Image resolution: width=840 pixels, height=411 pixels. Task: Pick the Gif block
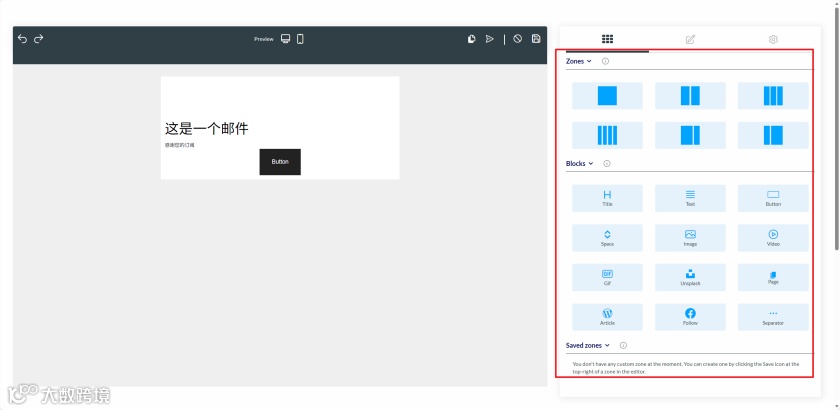click(607, 278)
